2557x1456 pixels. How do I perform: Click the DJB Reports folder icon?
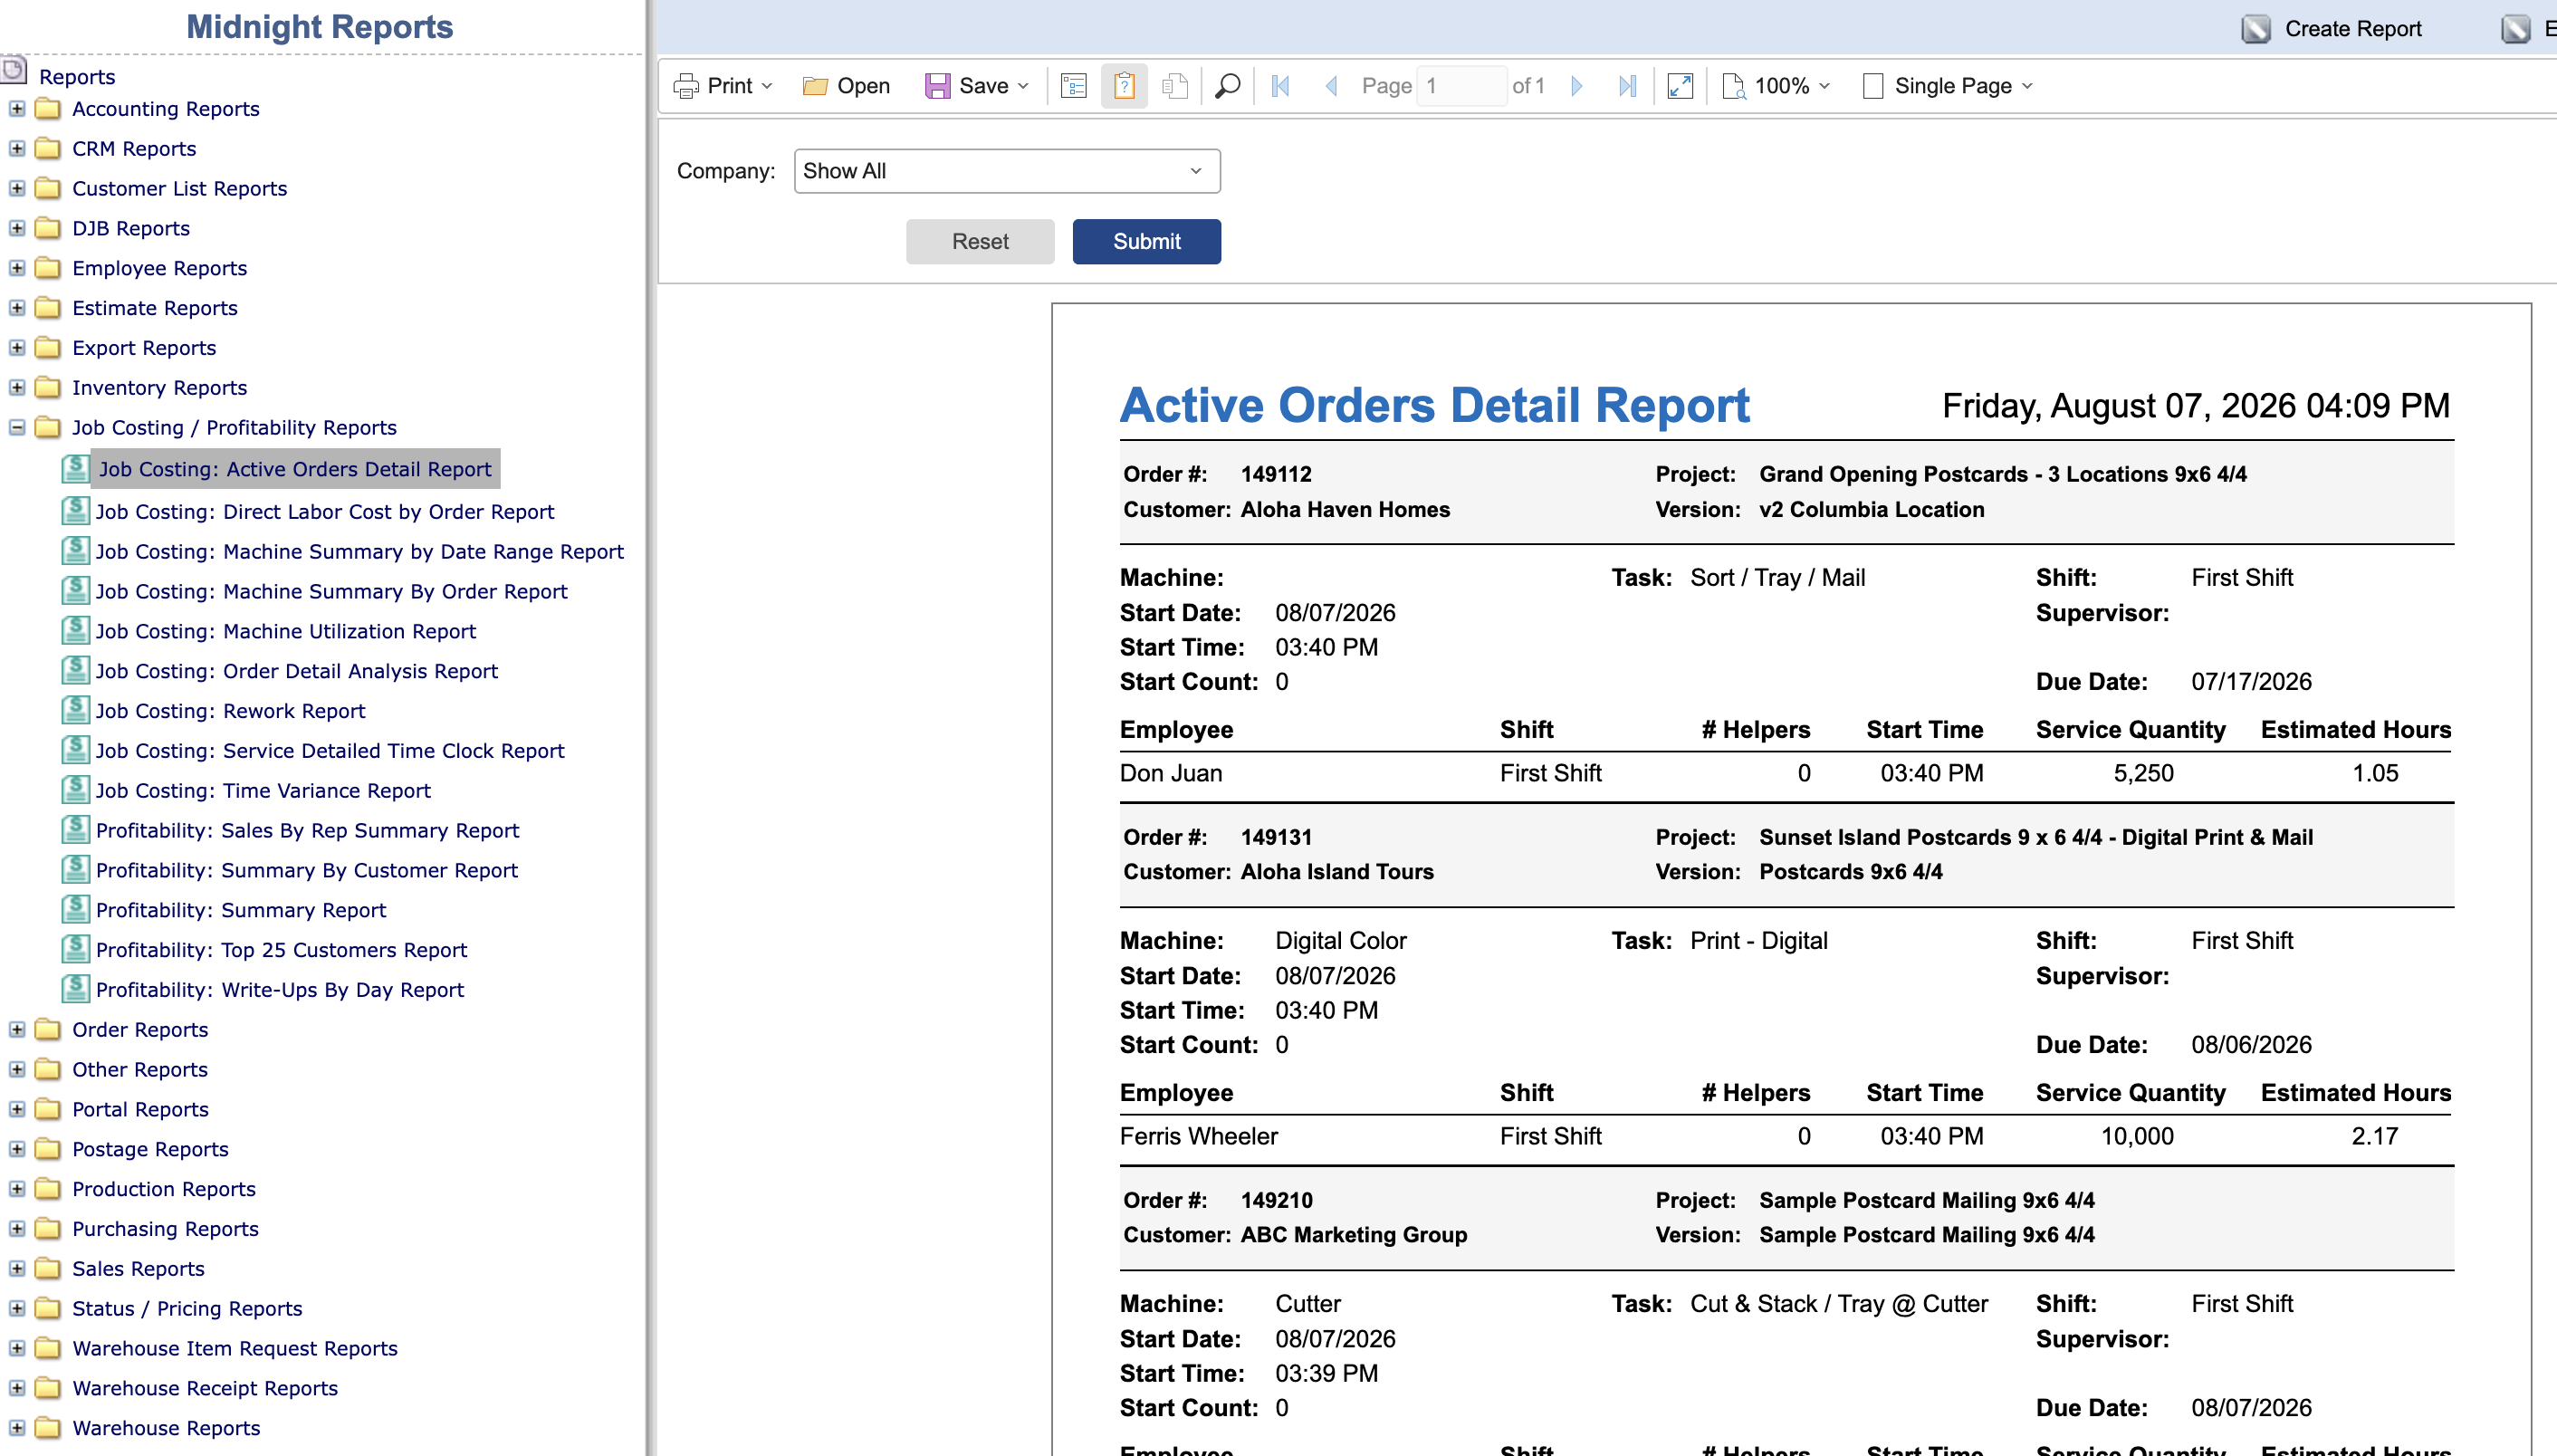(x=47, y=228)
